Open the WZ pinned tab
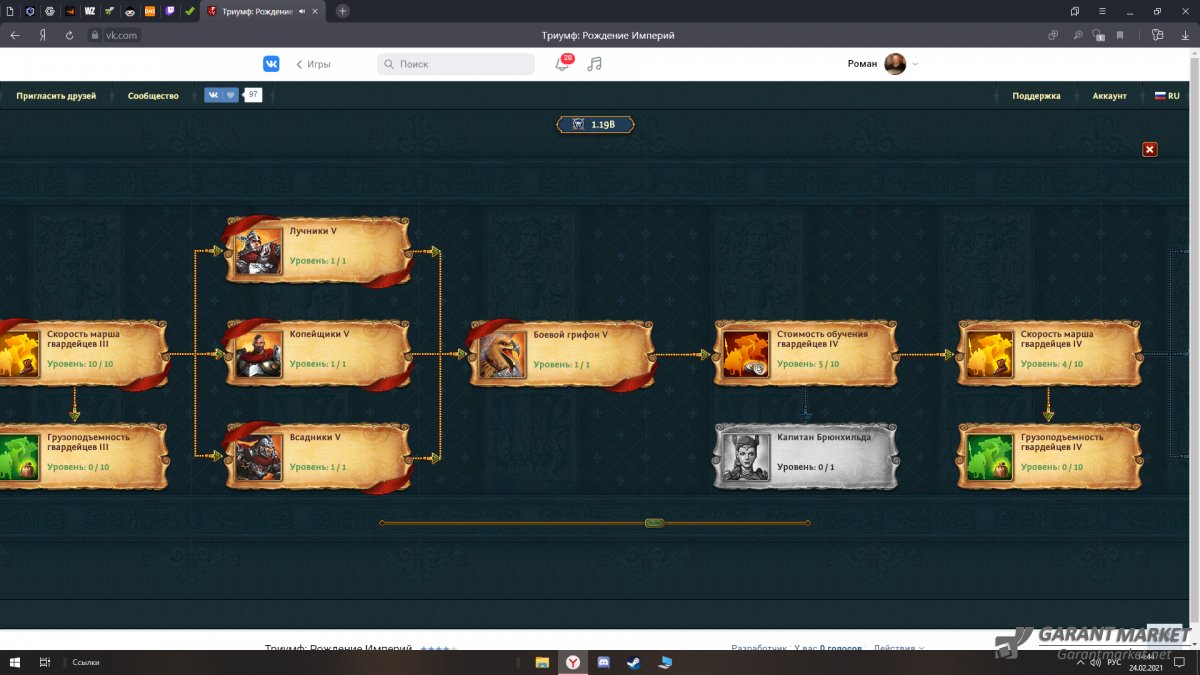1200x675 pixels. [90, 11]
